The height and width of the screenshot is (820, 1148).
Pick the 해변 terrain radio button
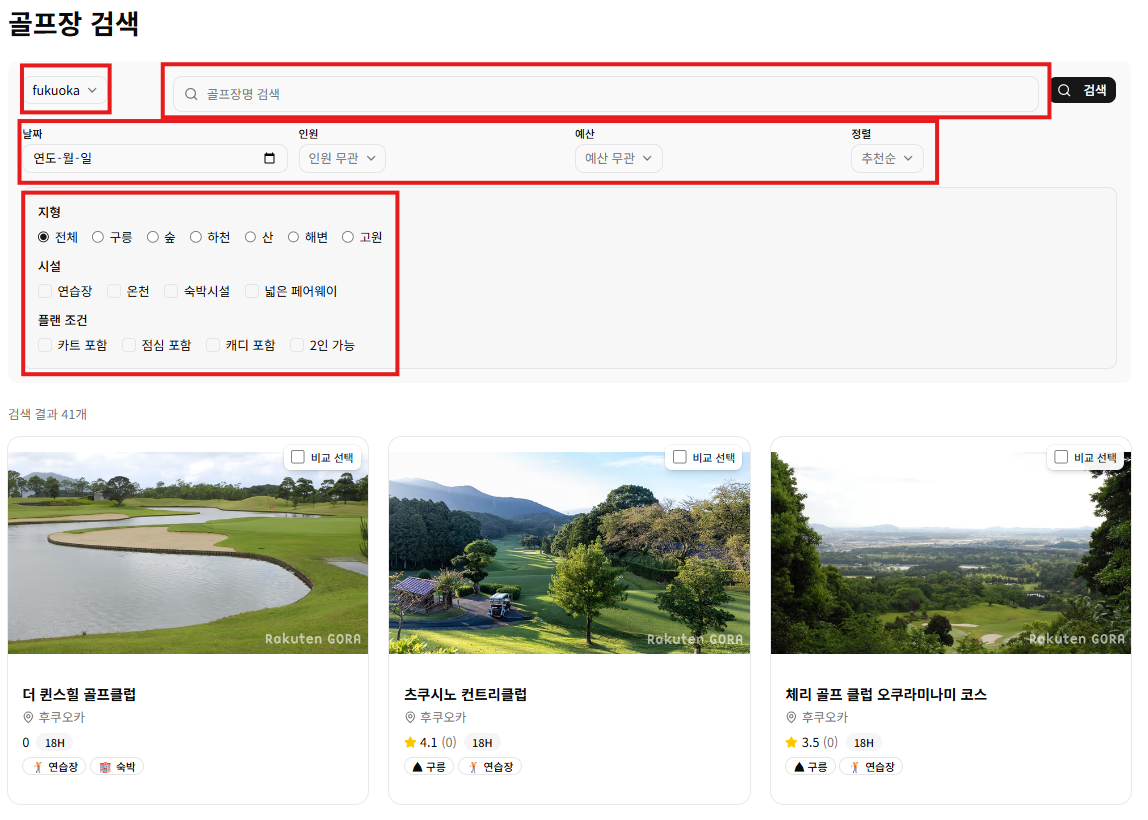[294, 237]
